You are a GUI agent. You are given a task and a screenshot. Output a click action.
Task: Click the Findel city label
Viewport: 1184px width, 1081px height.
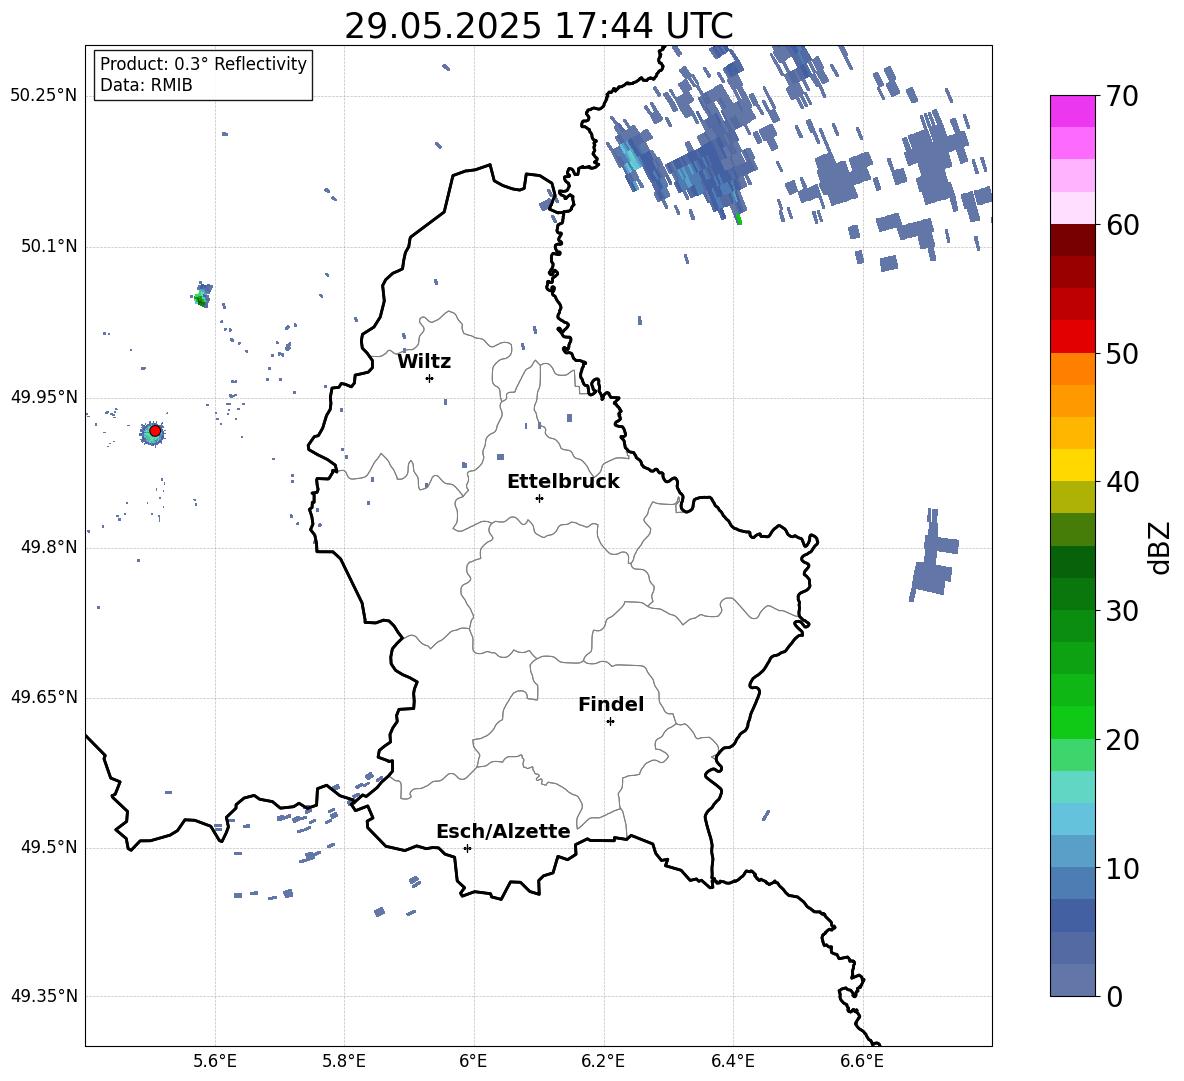tap(611, 704)
